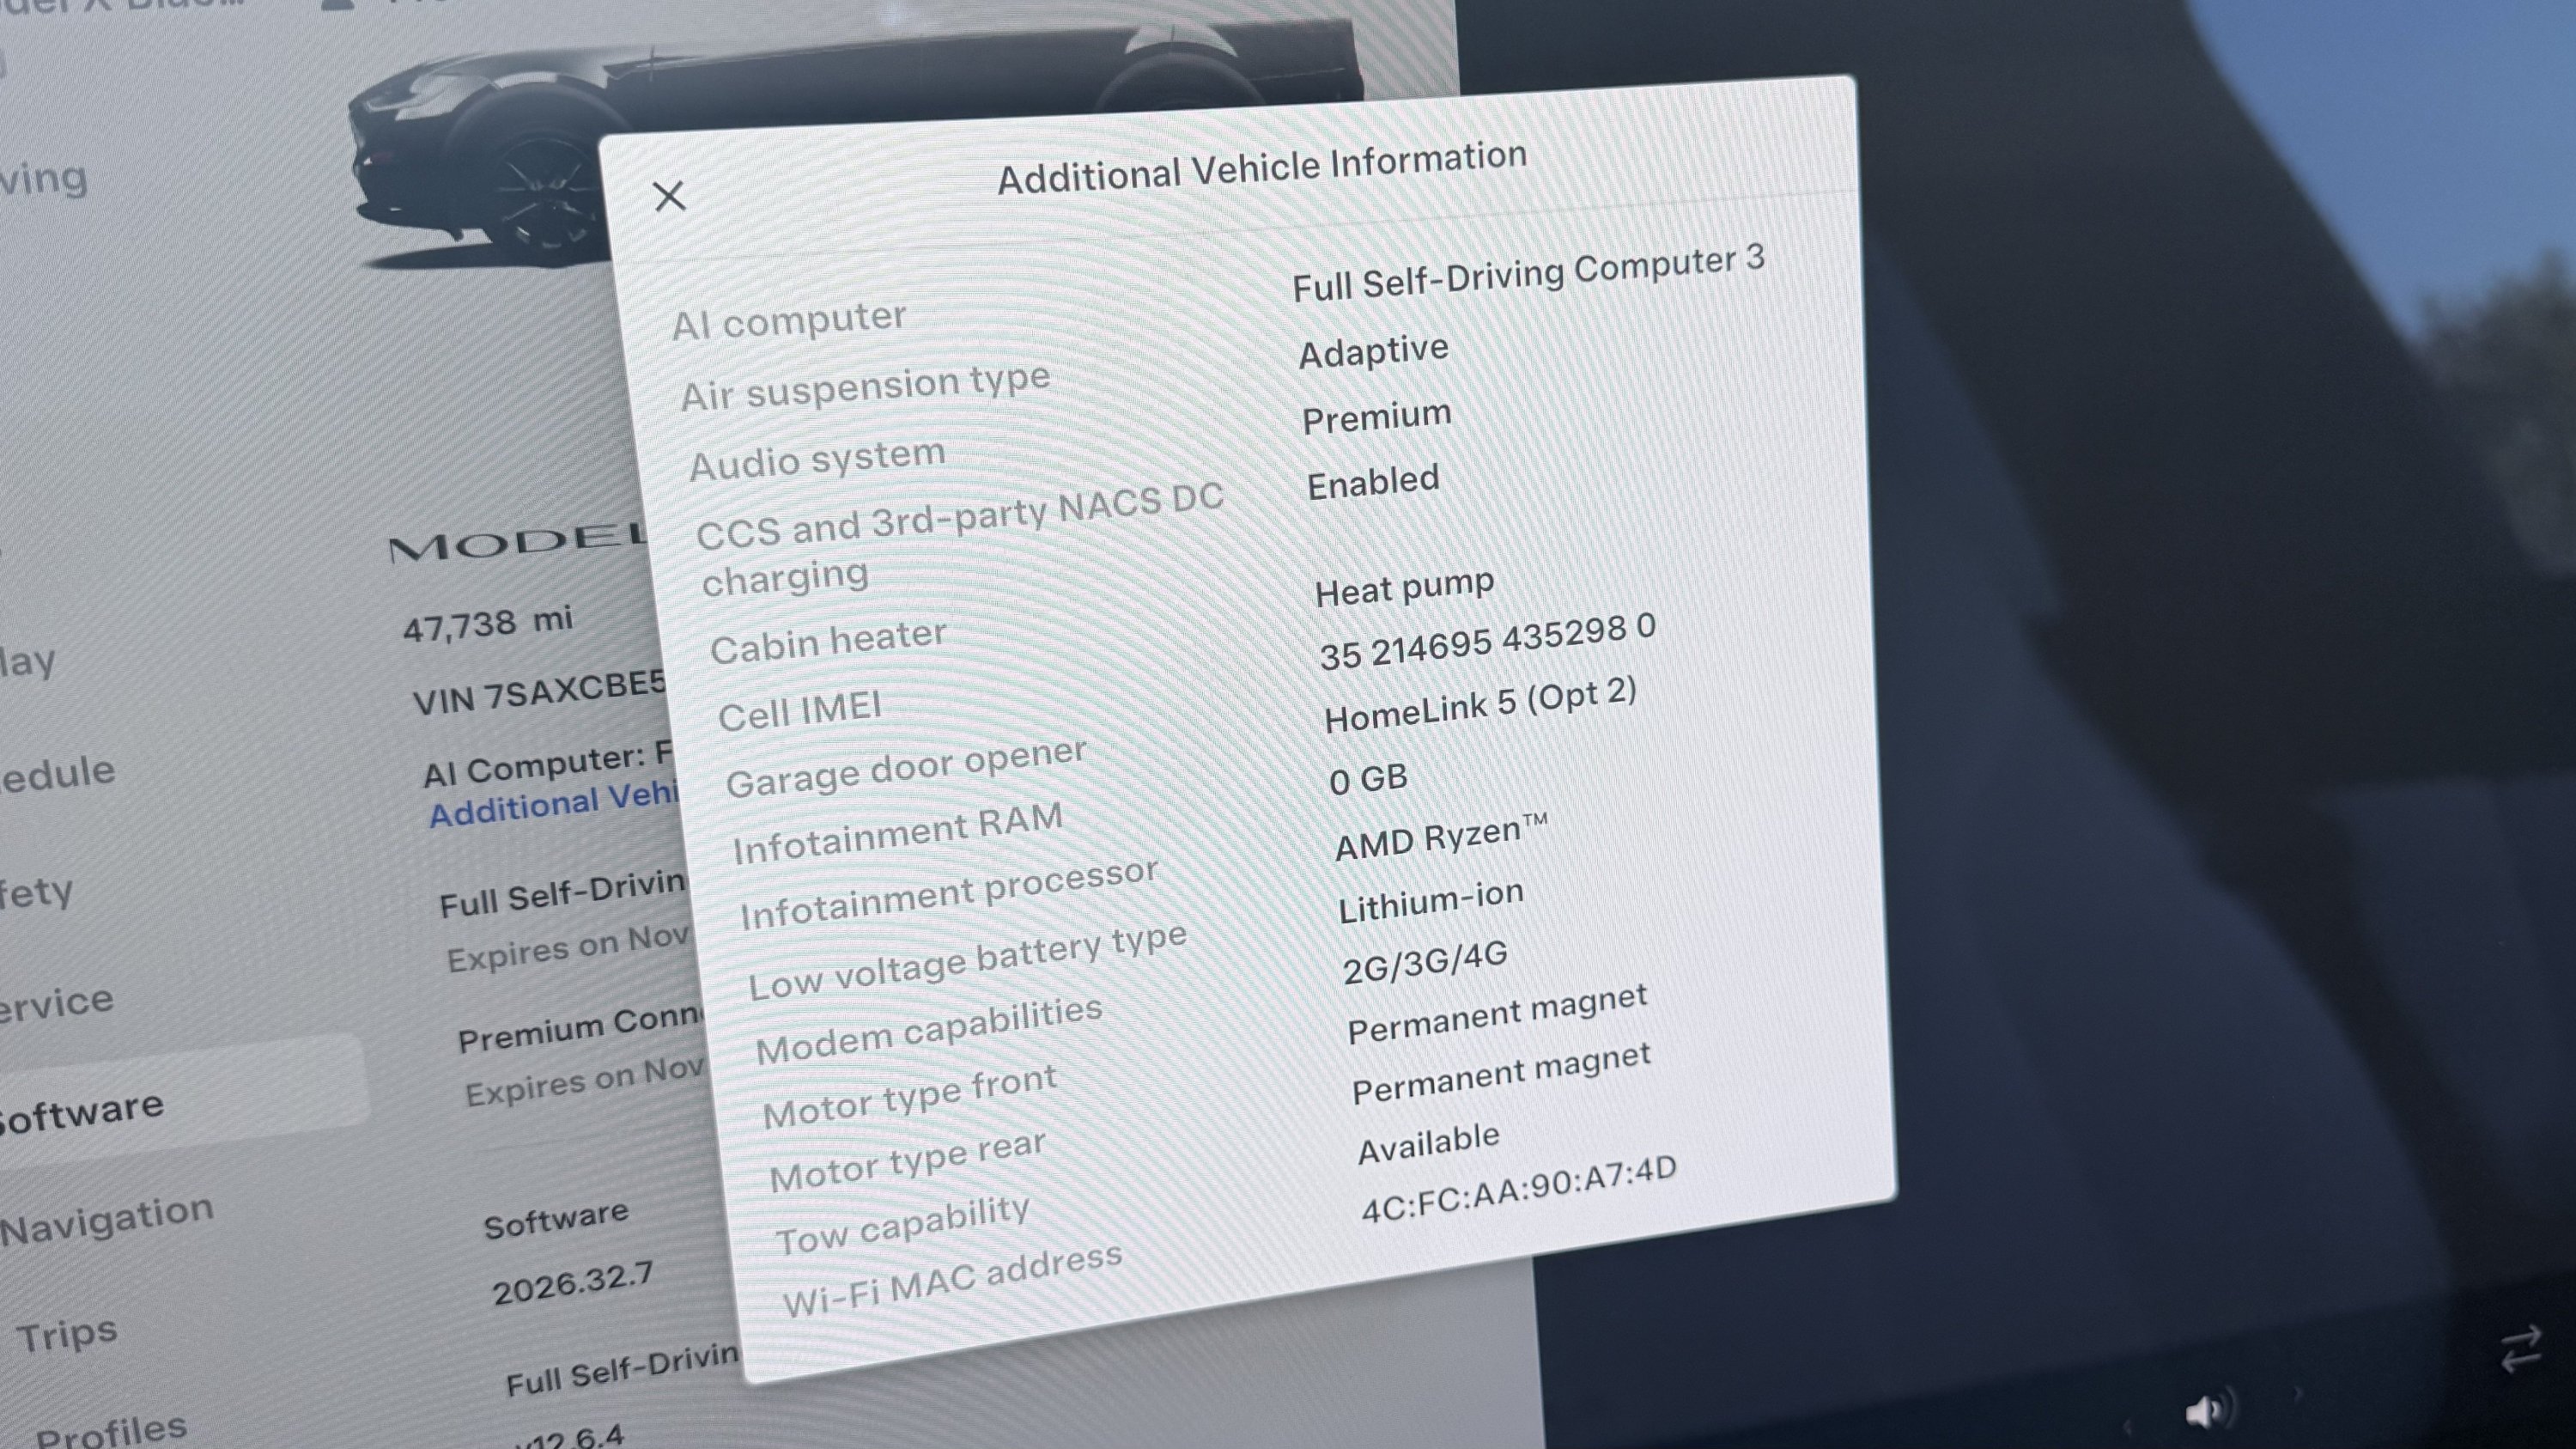Tap the volume speaker icon
Image resolution: width=2576 pixels, height=1449 pixels.
pos(2209,1411)
